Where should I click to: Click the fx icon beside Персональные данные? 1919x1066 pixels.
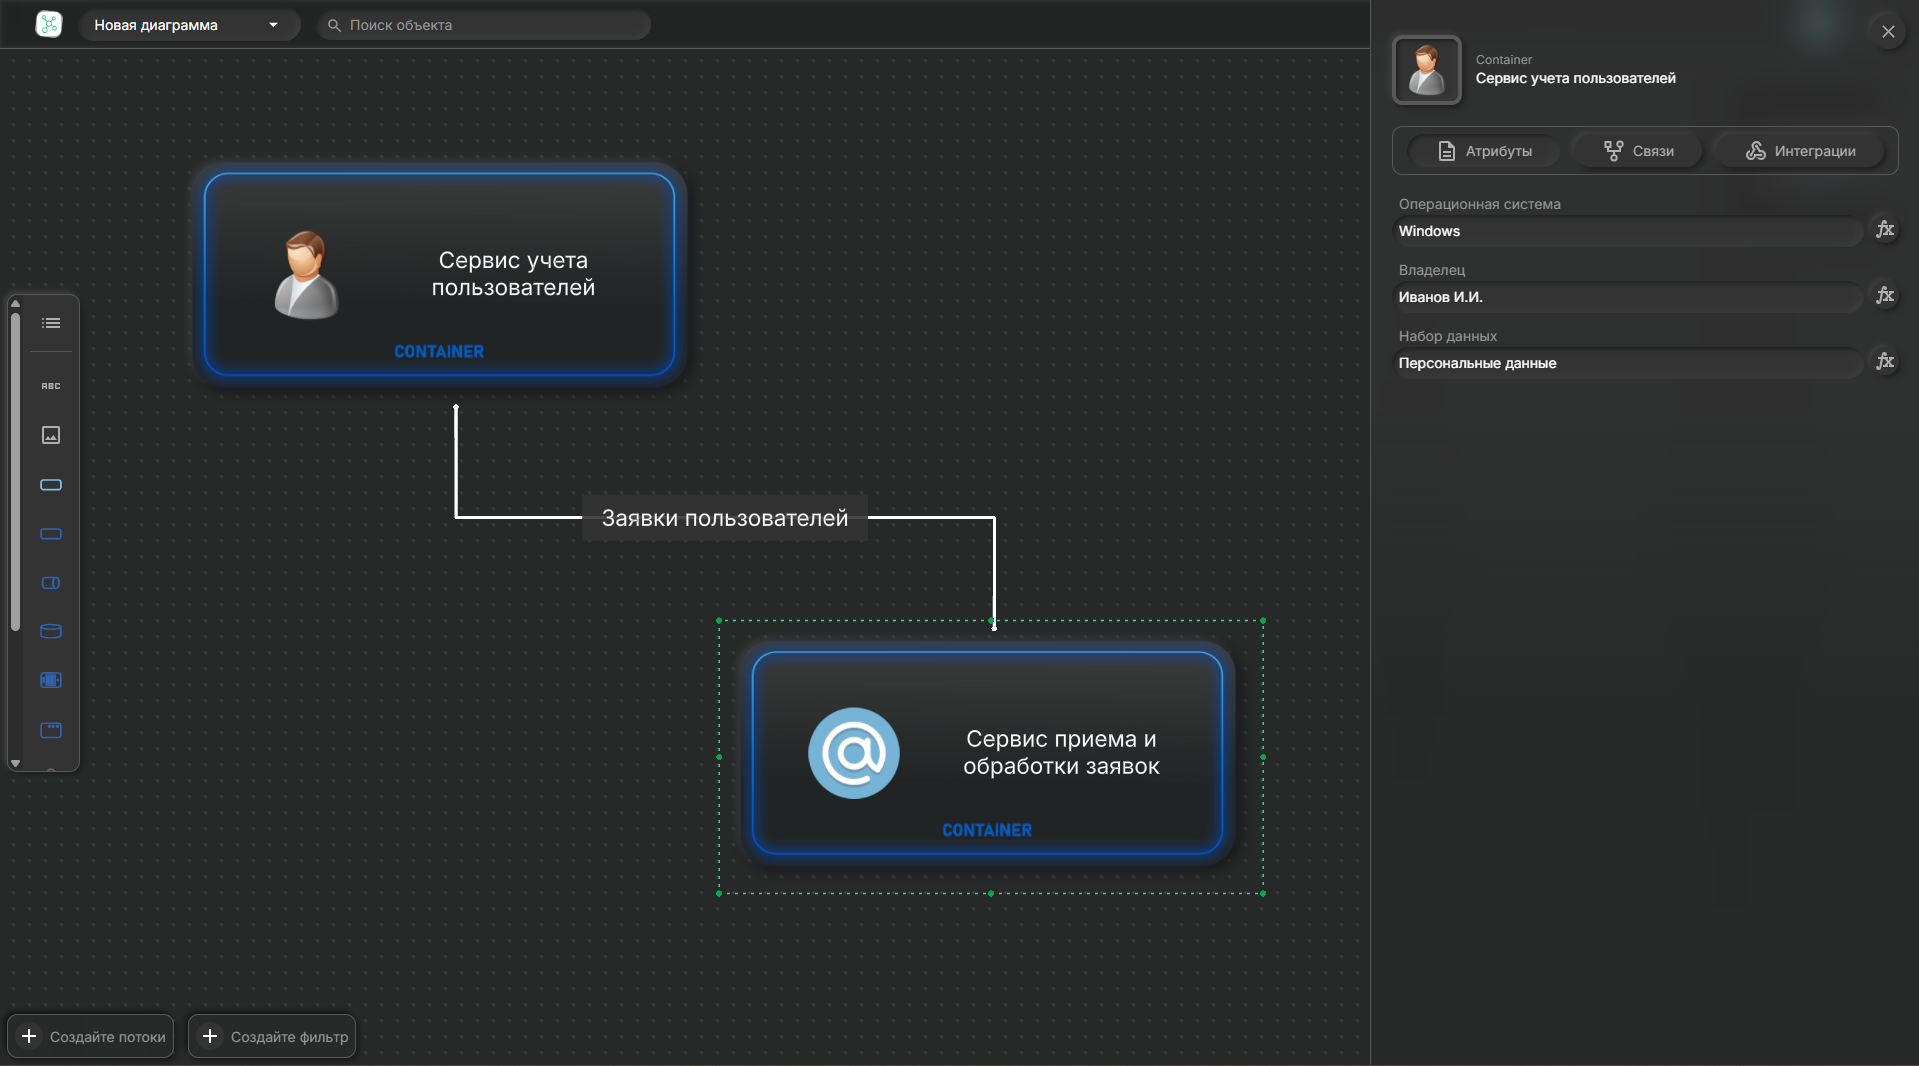(1885, 362)
